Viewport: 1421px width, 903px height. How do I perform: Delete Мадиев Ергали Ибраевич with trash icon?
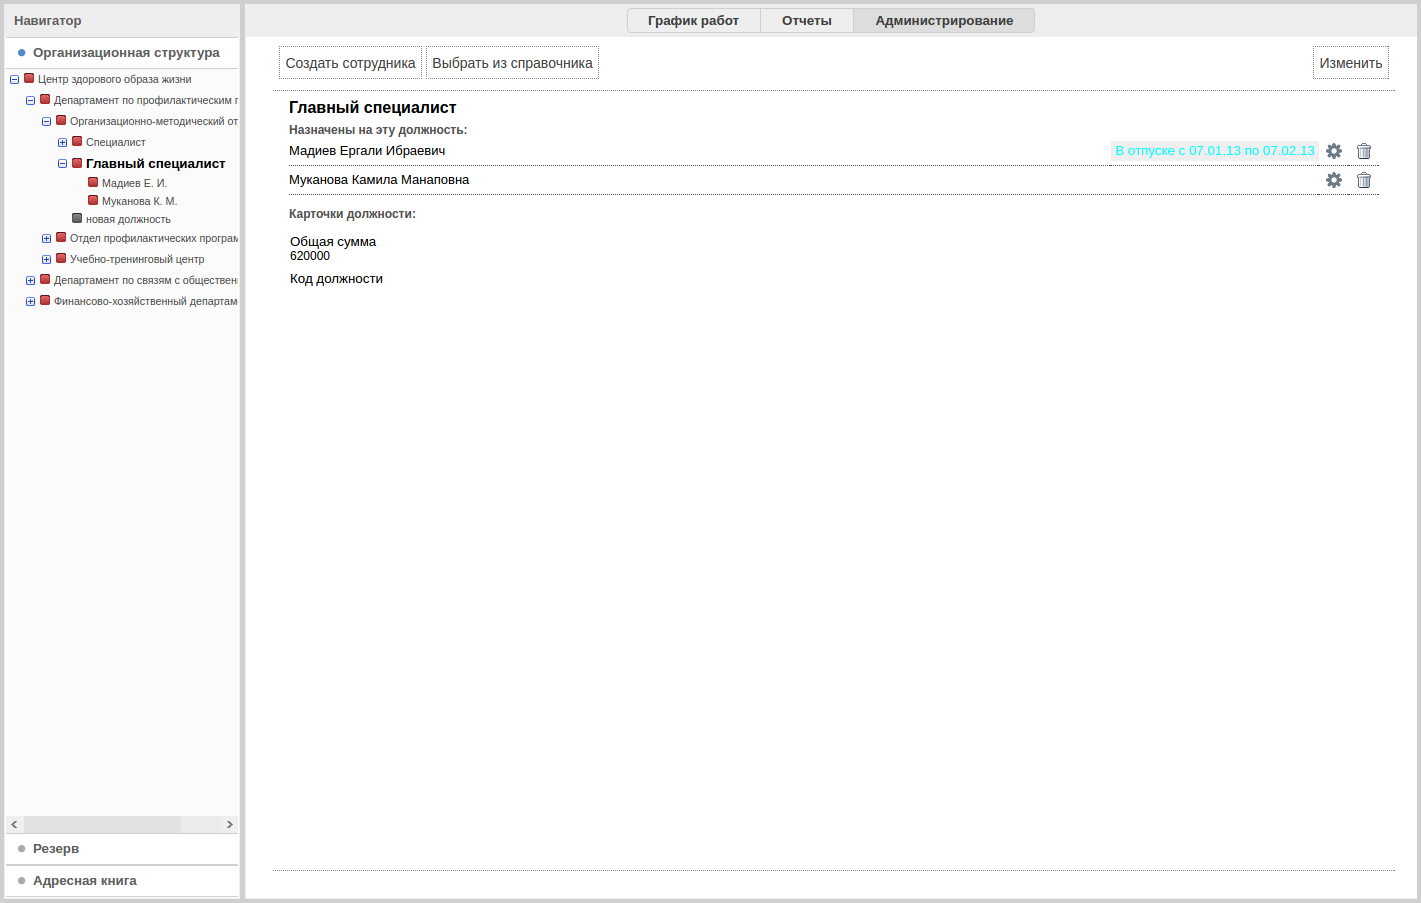[1364, 151]
